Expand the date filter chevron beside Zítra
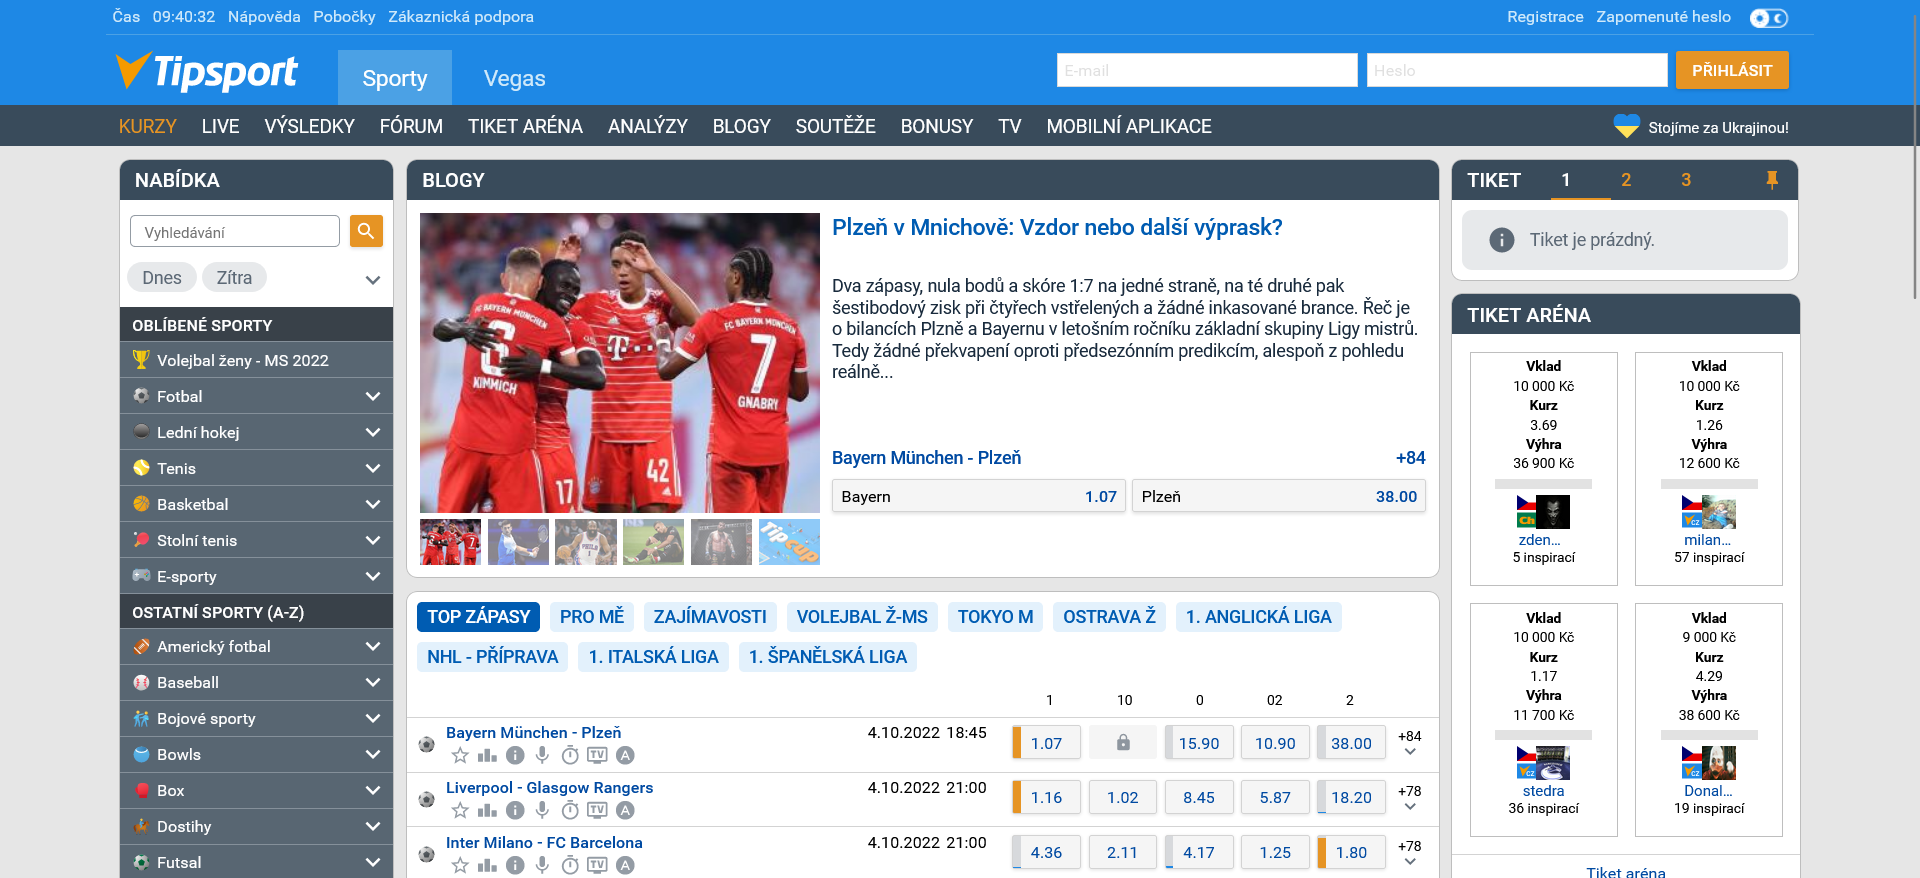Viewport: 1920px width, 878px height. click(x=373, y=280)
